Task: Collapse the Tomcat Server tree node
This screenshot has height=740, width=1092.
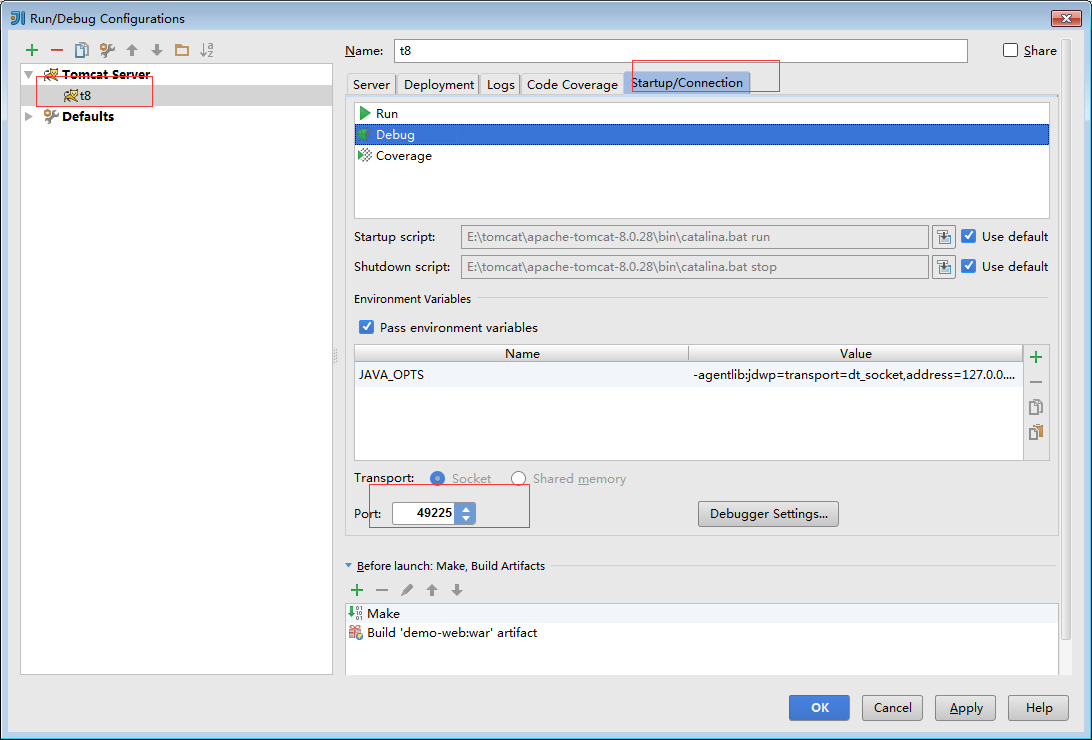Action: 29,74
